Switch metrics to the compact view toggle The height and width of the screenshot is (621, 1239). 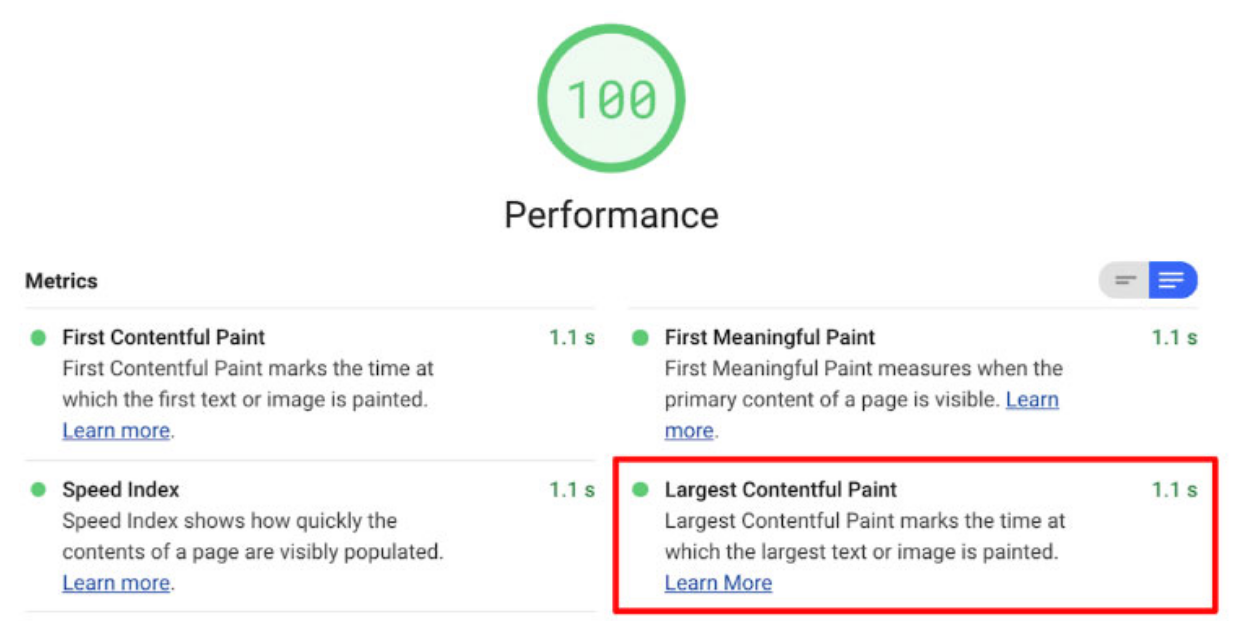pos(1125,281)
